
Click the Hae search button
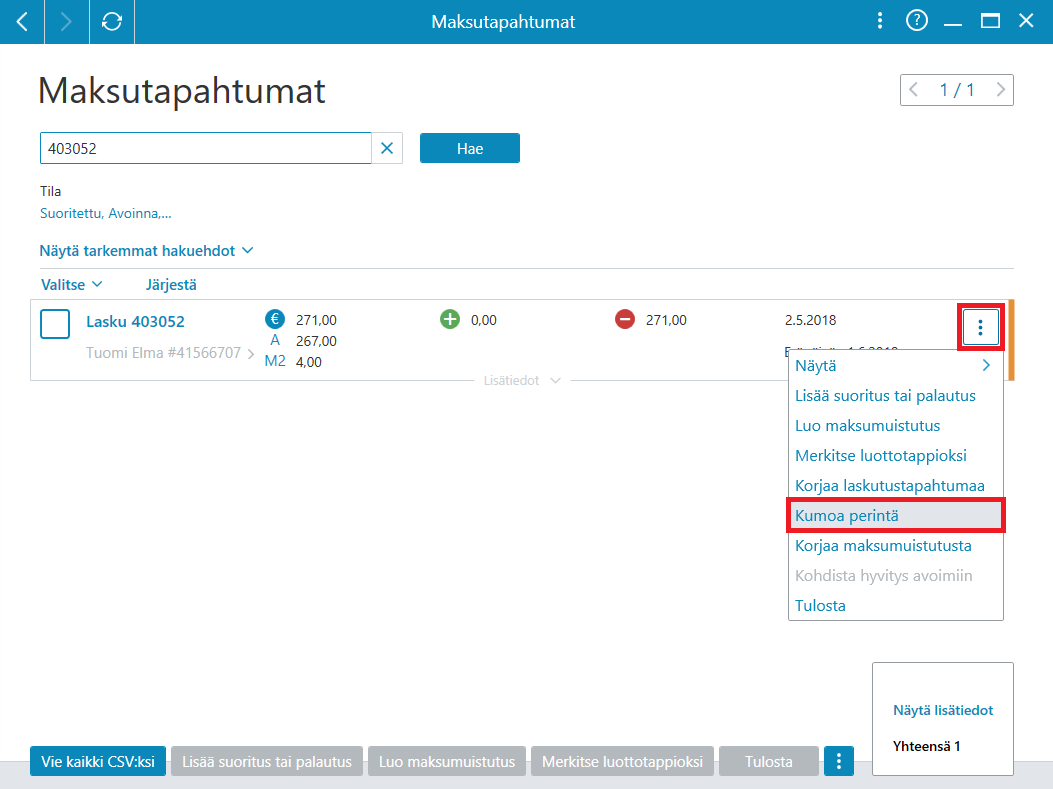[470, 148]
